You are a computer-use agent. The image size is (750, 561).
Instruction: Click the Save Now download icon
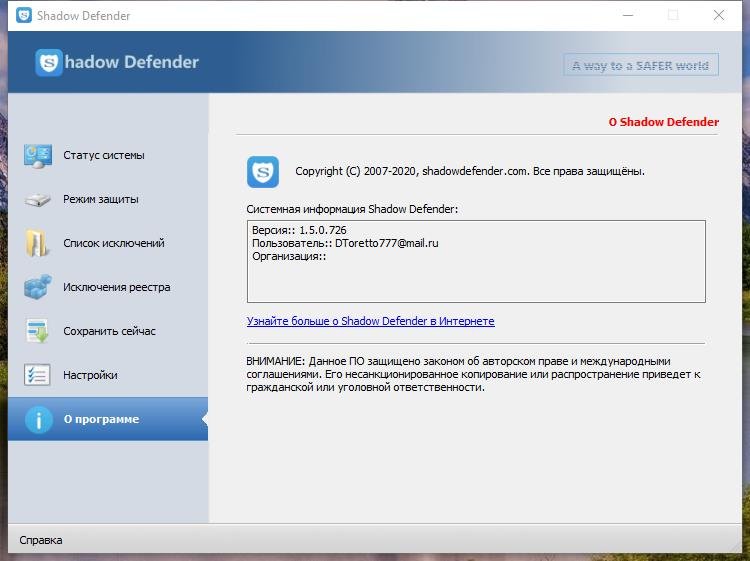pos(37,331)
